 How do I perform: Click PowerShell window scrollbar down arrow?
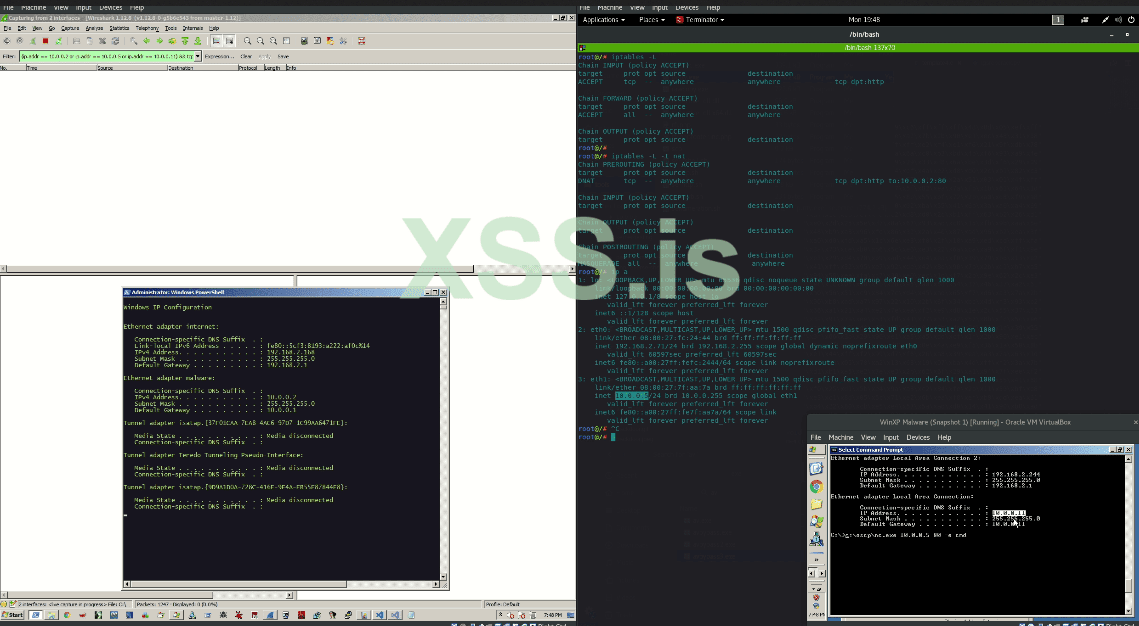click(443, 576)
